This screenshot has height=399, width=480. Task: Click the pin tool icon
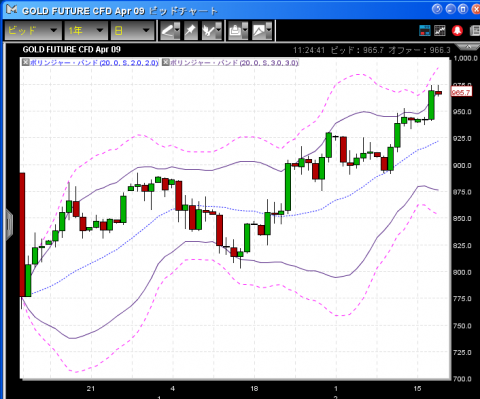(191, 31)
